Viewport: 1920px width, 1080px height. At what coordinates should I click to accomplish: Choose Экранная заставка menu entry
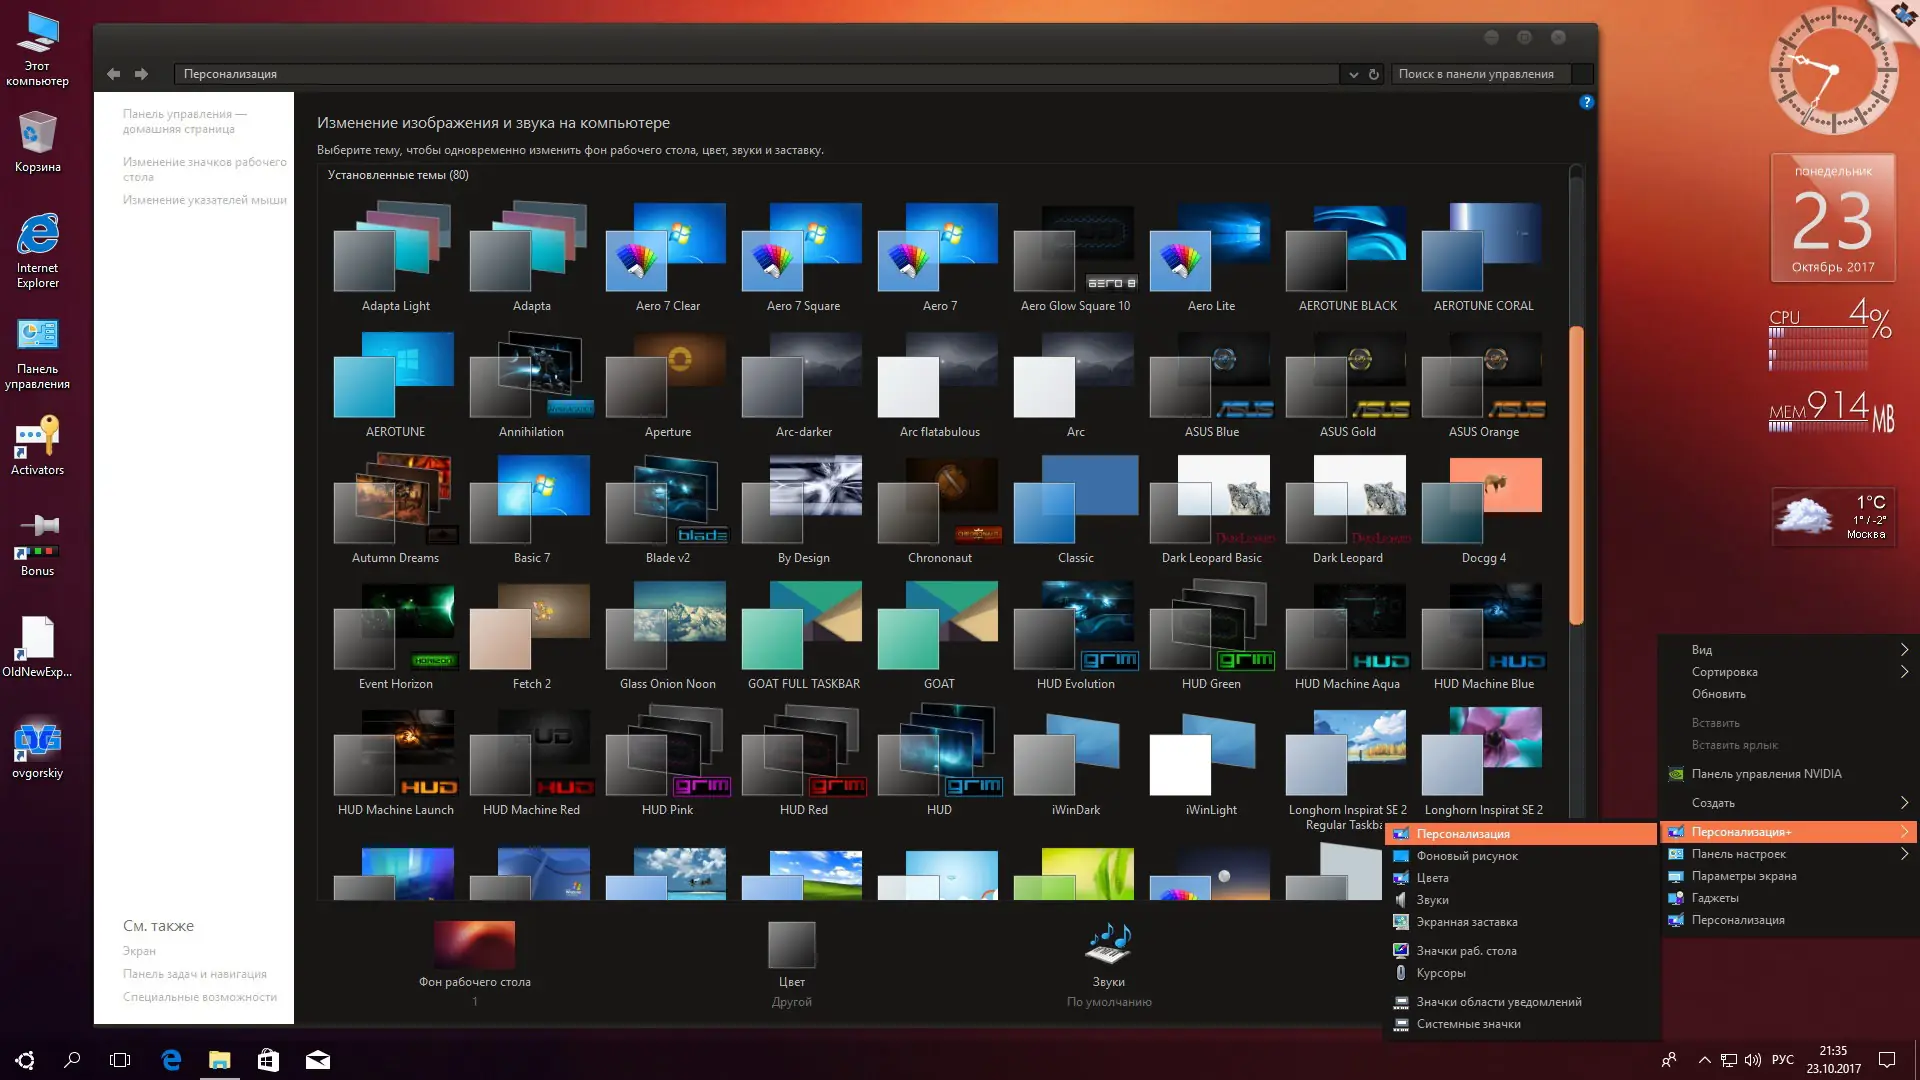click(1467, 922)
